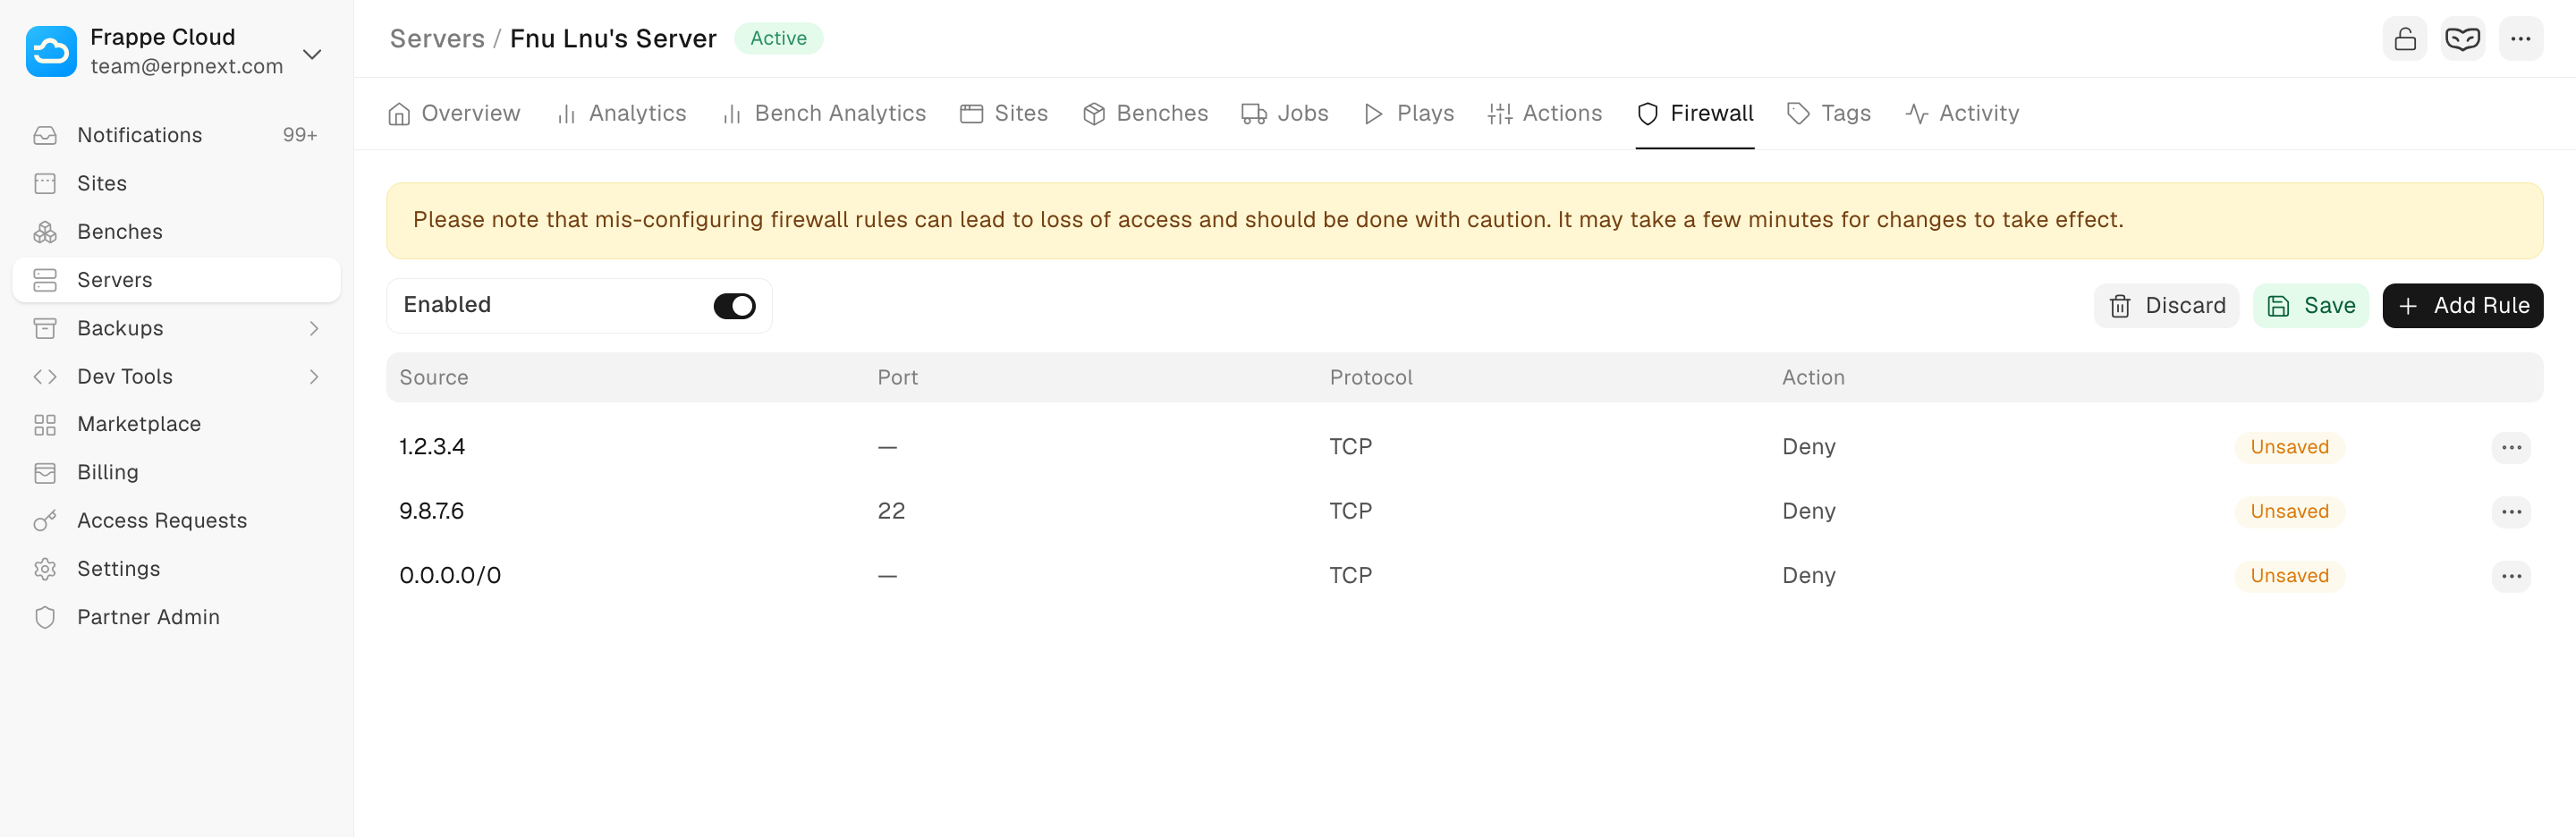Open Marketplace in the sidebar

[139, 424]
